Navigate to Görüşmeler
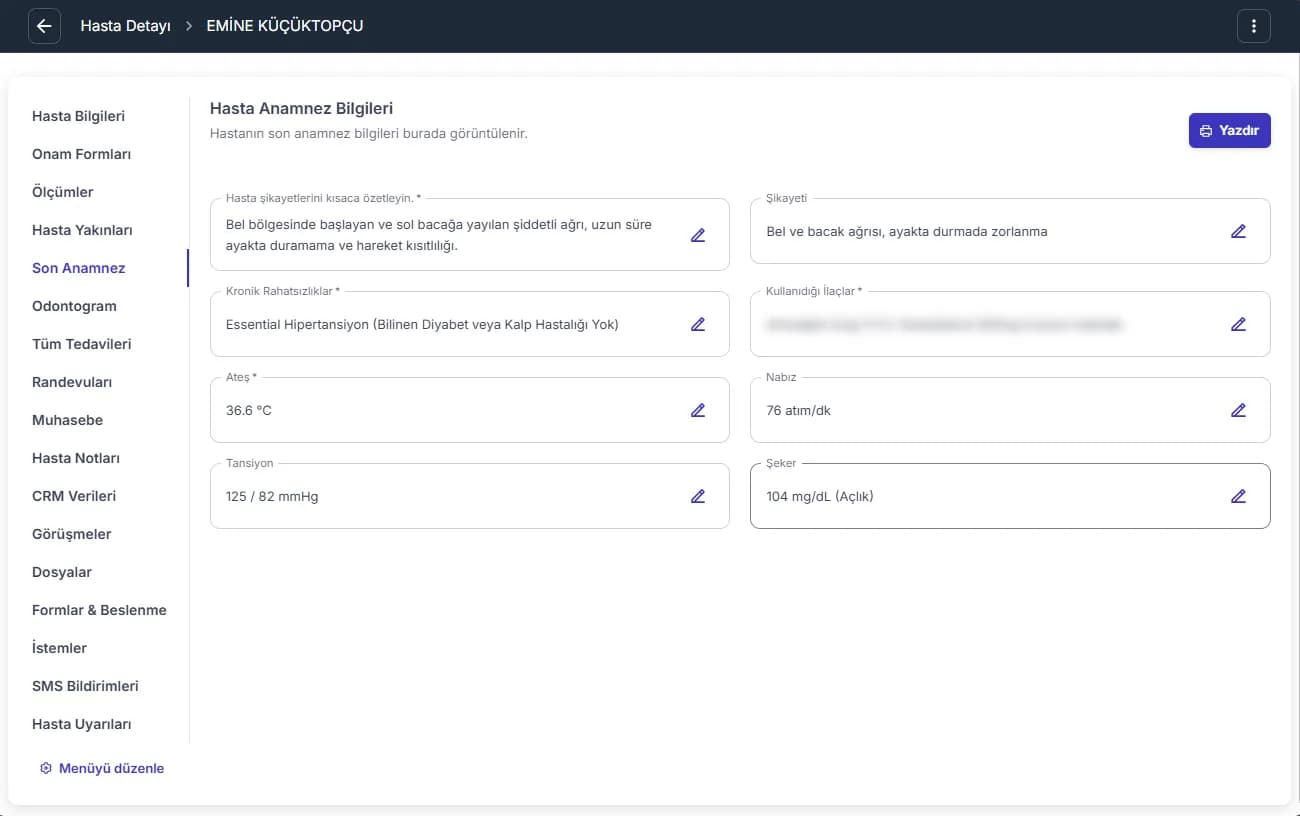 pos(72,534)
